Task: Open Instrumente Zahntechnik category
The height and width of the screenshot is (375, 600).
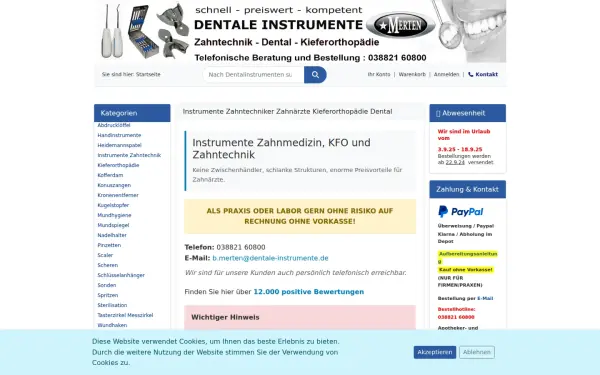Action: pyautogui.click(x=129, y=155)
